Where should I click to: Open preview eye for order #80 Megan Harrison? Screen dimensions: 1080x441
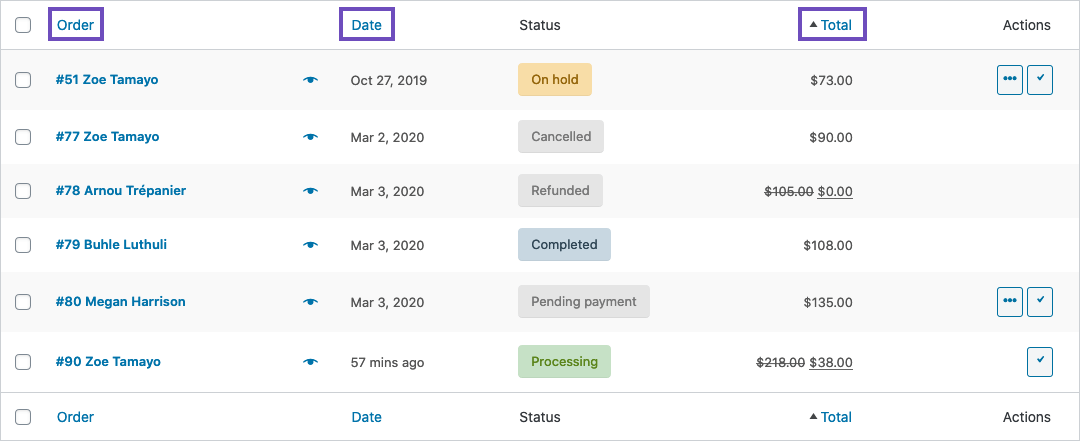[310, 301]
